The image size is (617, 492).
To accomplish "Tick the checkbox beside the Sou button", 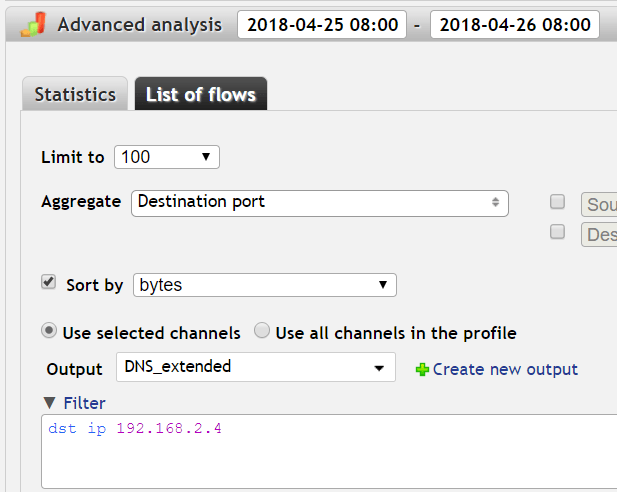I will click(x=558, y=202).
